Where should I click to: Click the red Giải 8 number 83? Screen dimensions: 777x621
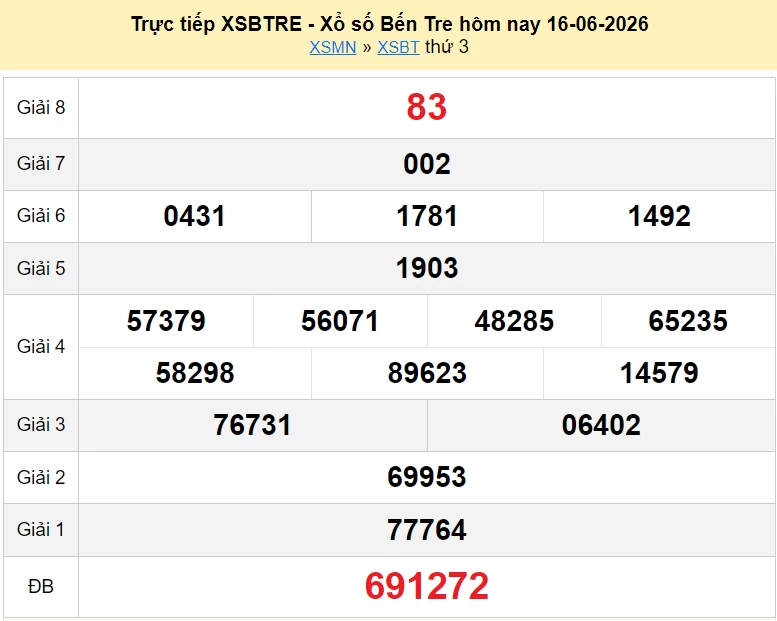(427, 107)
